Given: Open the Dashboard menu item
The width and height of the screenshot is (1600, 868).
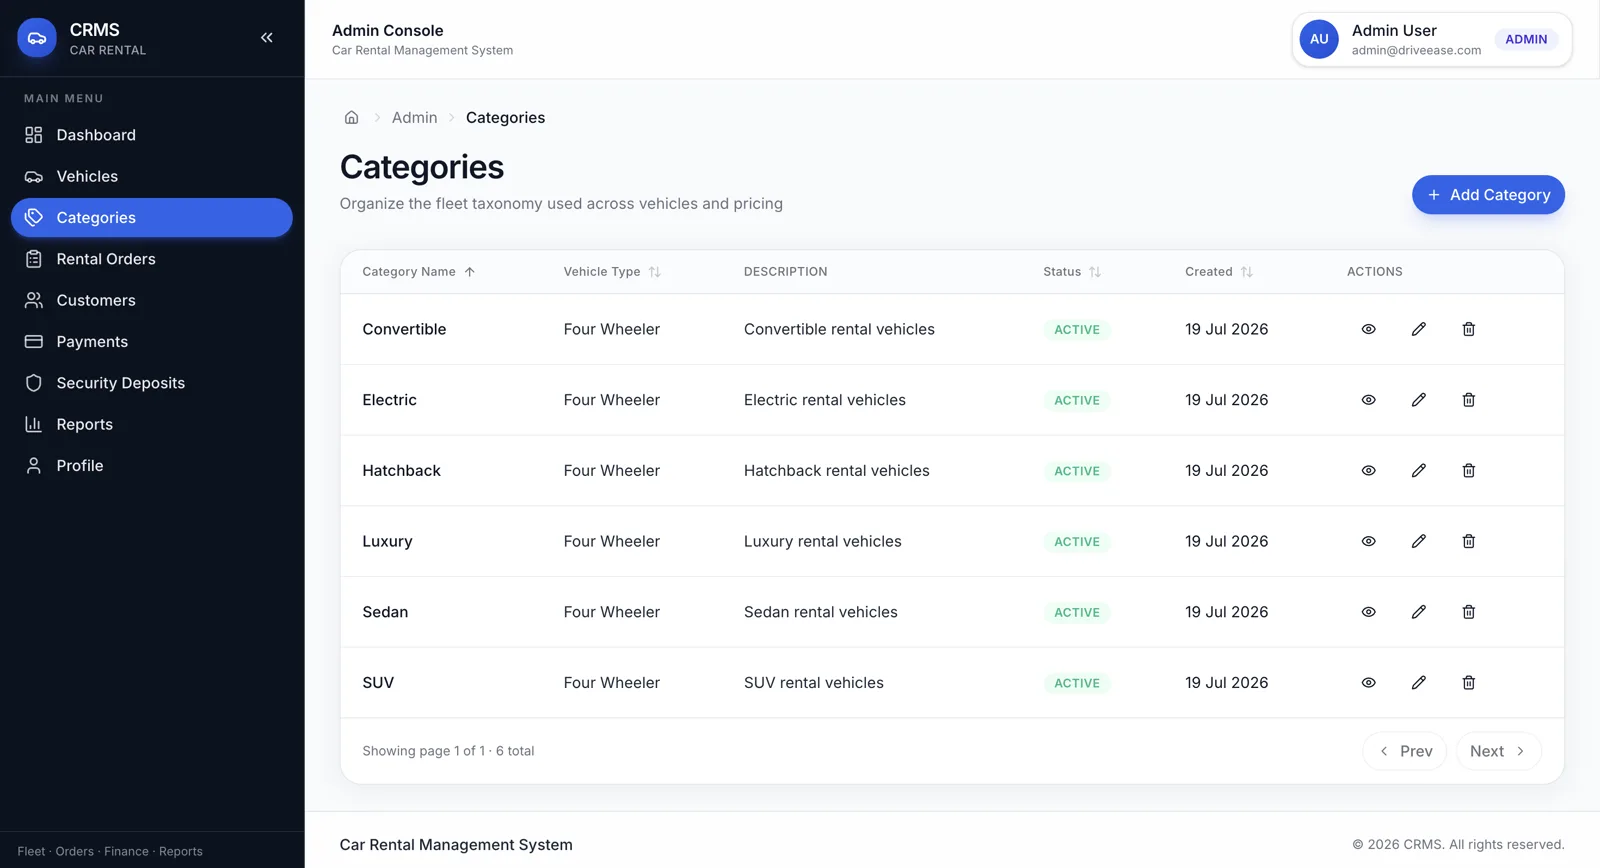Looking at the screenshot, I should click(152, 135).
